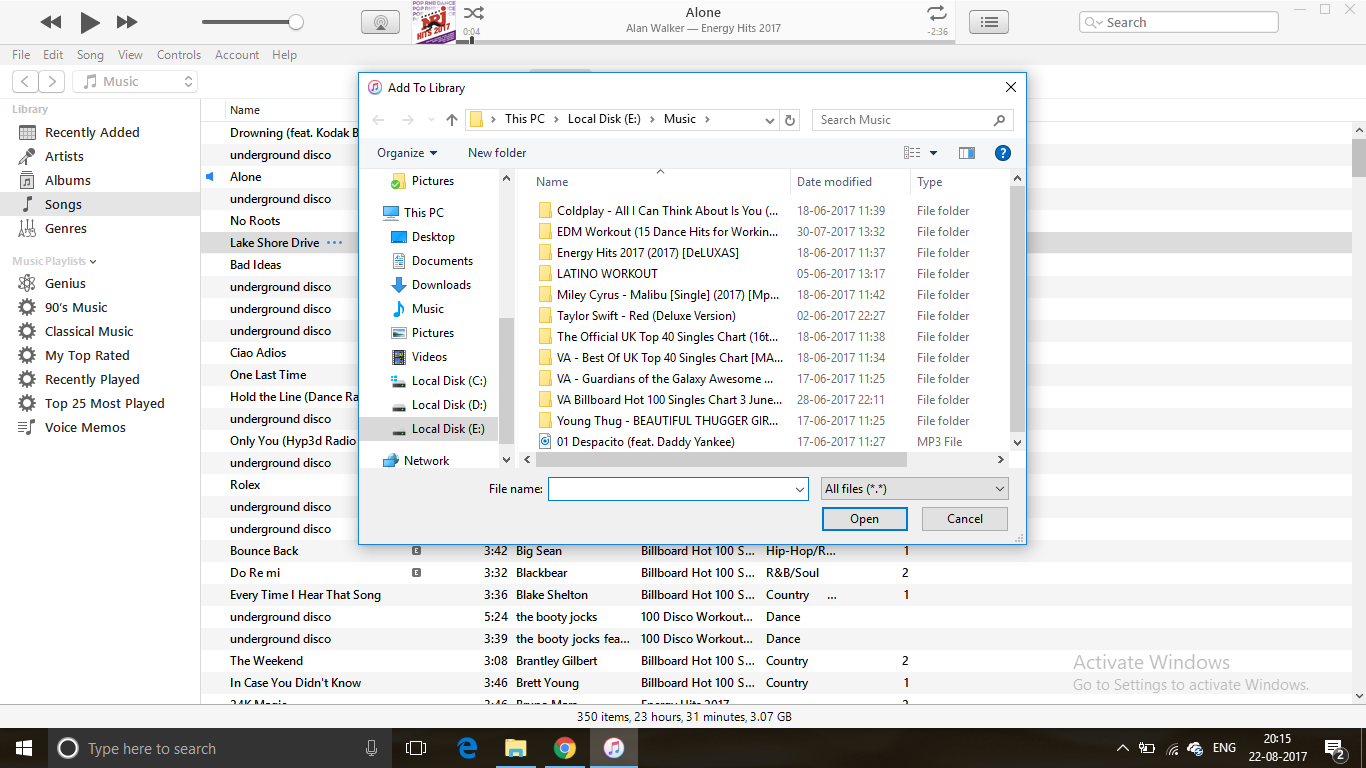Open the Controls menu

[x=179, y=55]
